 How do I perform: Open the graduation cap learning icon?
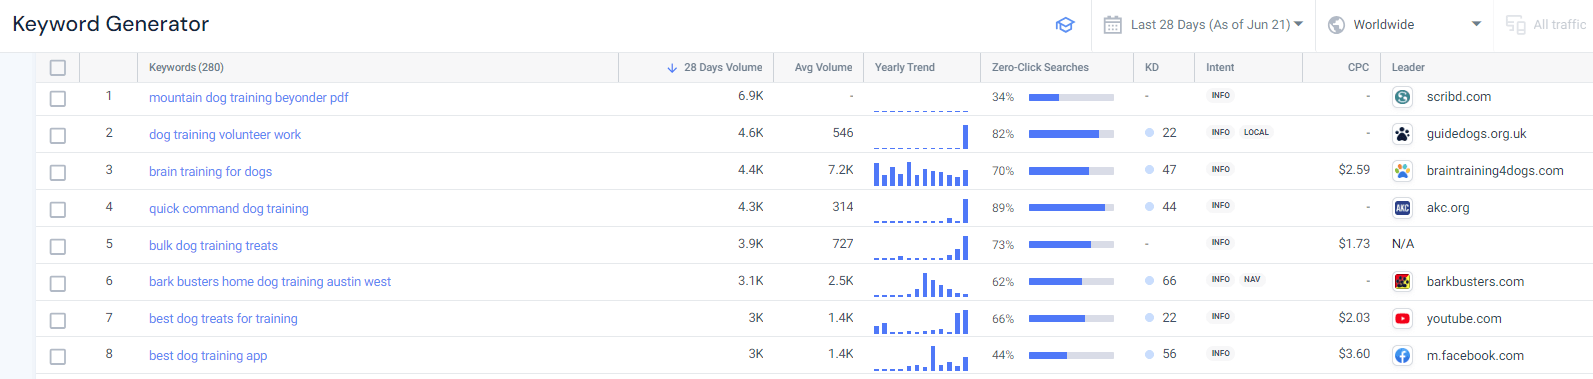coord(1065,25)
